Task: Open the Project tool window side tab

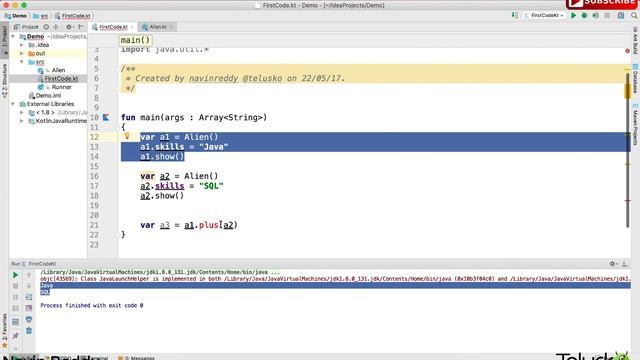Action: (4, 39)
